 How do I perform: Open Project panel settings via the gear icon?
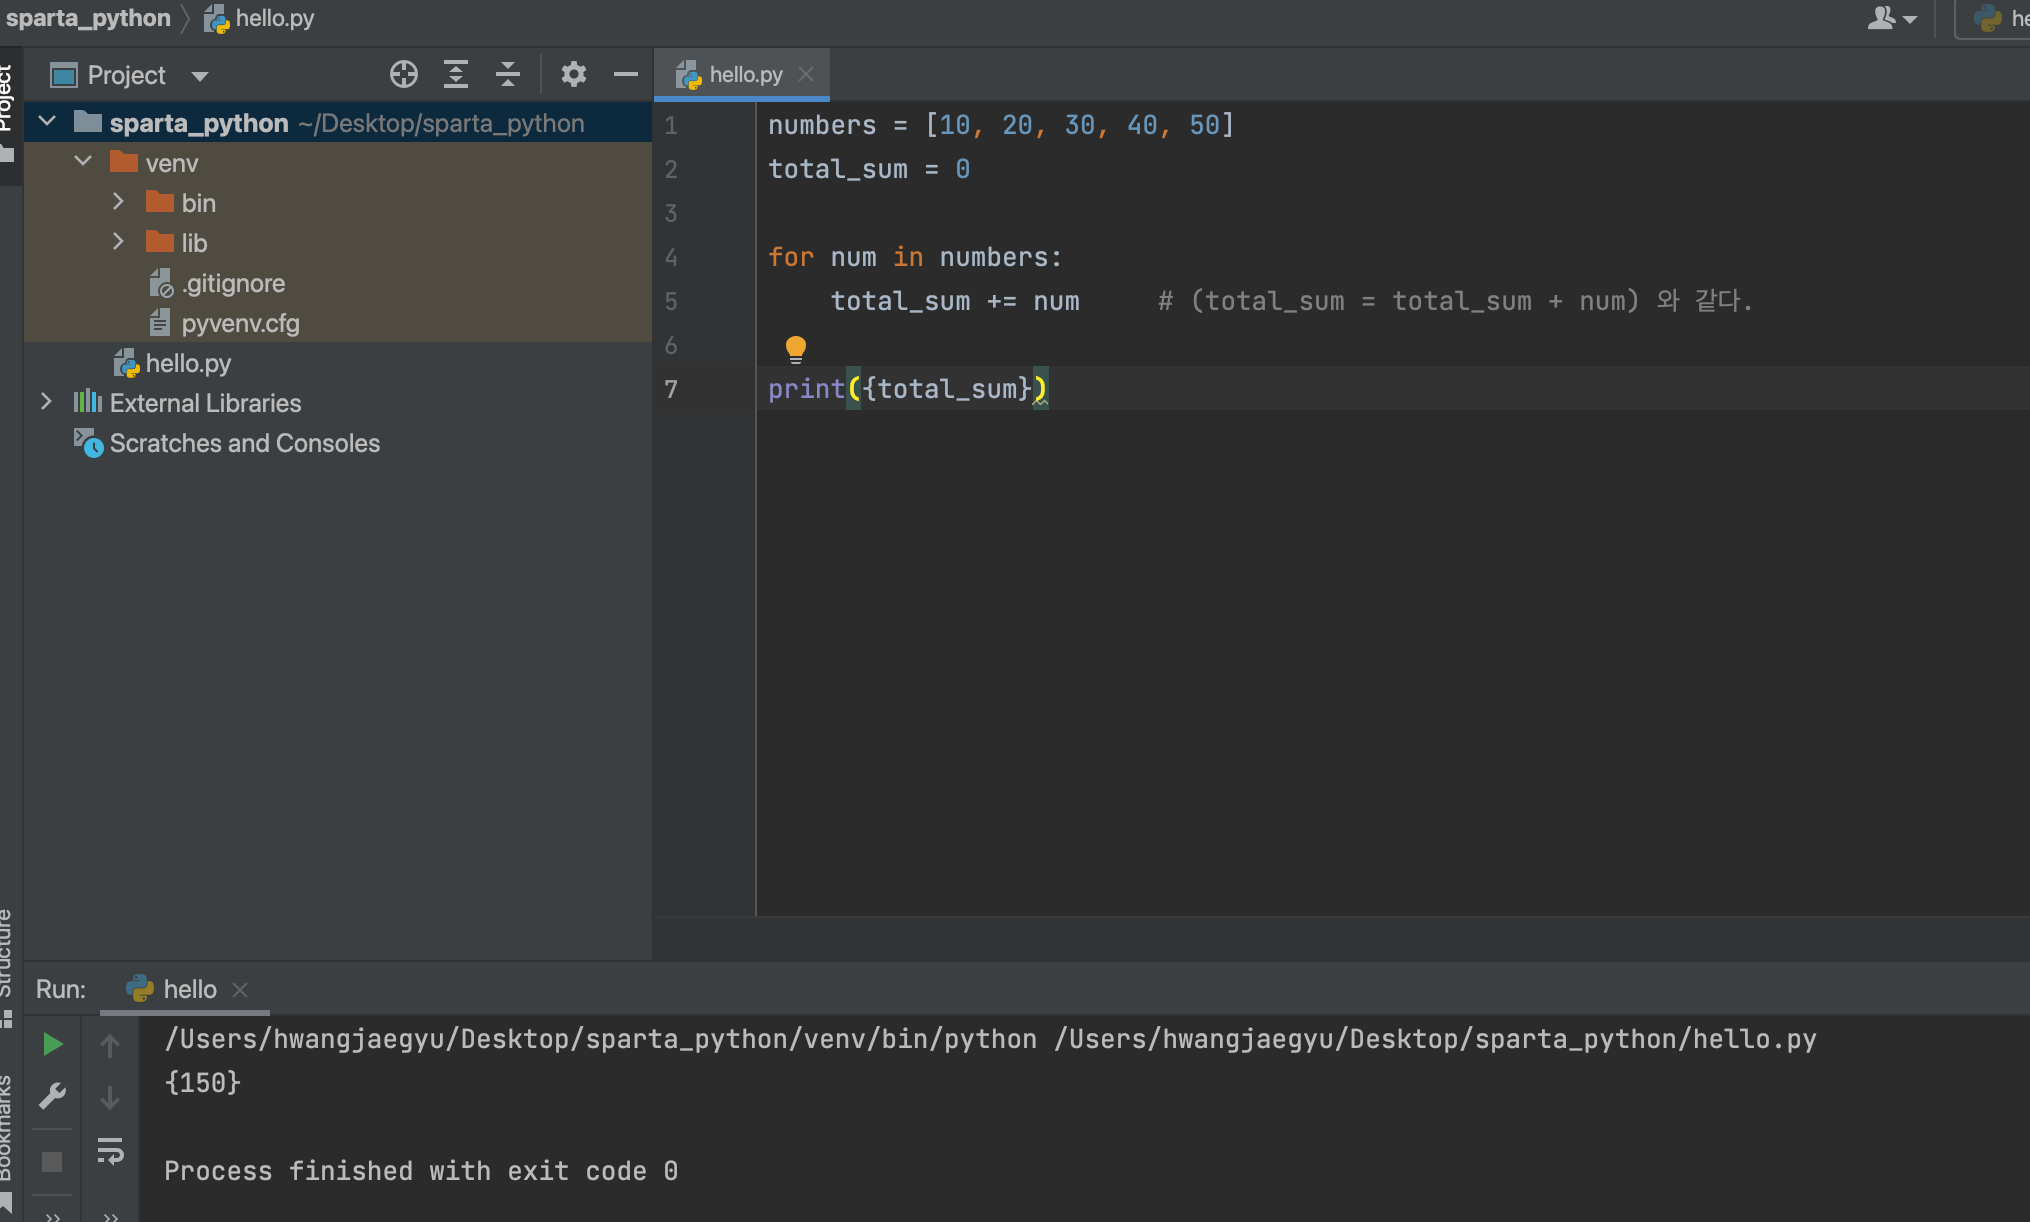pos(573,75)
